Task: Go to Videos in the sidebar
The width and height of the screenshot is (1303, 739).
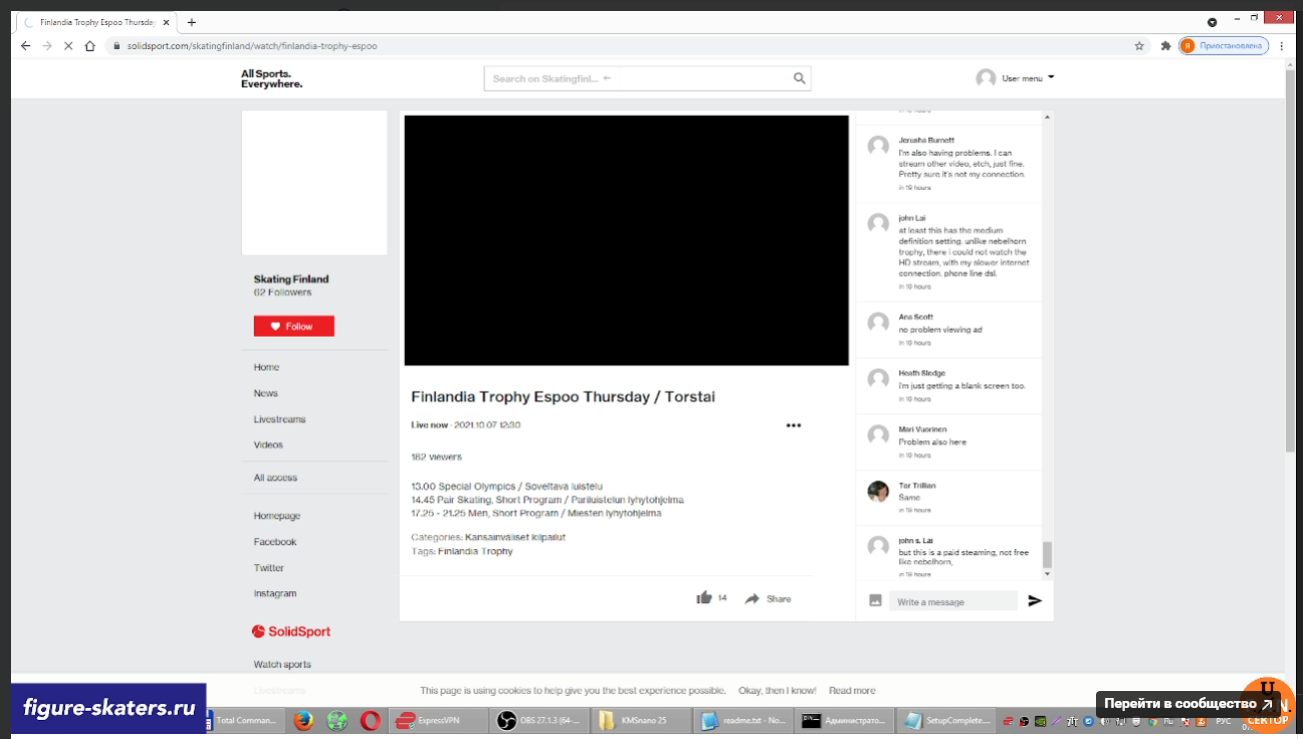Action: click(x=268, y=445)
